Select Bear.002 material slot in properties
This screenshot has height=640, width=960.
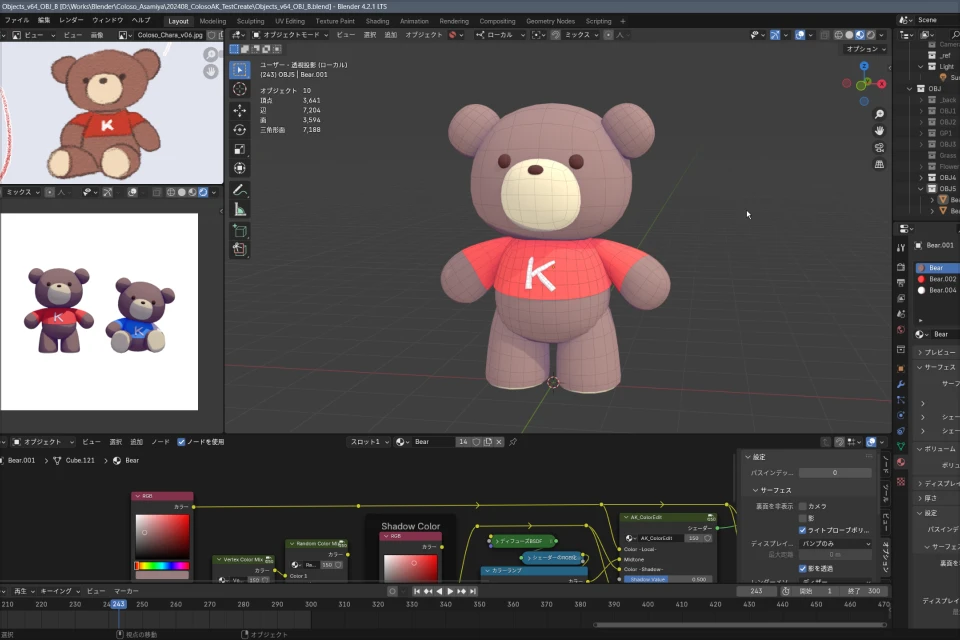937,279
